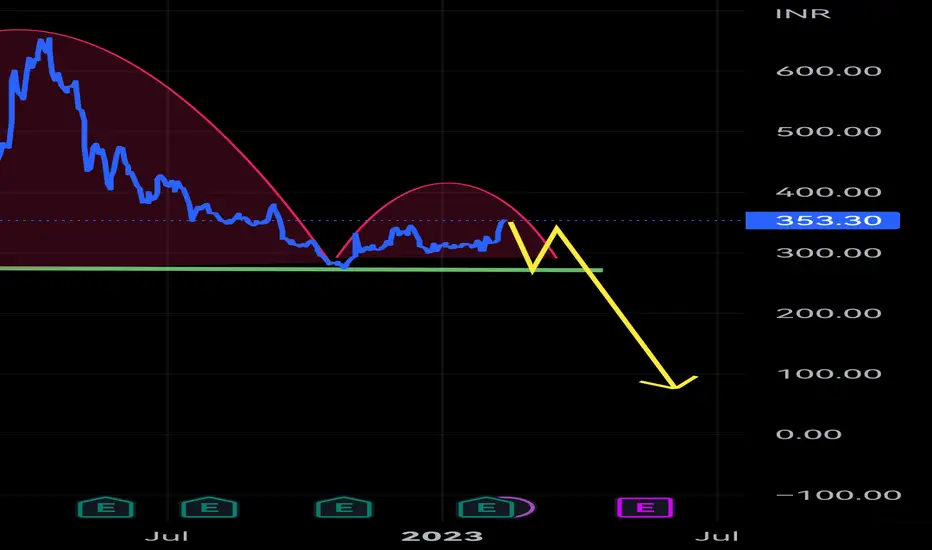Click the 200.00 price axis label
The image size is (932, 550).
pyautogui.click(x=829, y=313)
